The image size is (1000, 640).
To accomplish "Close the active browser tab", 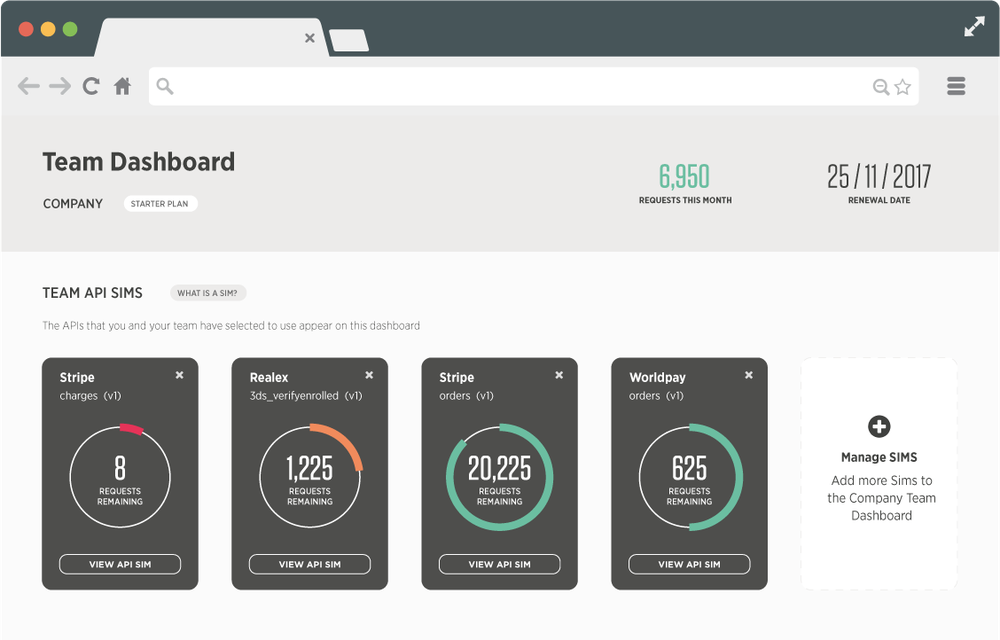I will [309, 38].
